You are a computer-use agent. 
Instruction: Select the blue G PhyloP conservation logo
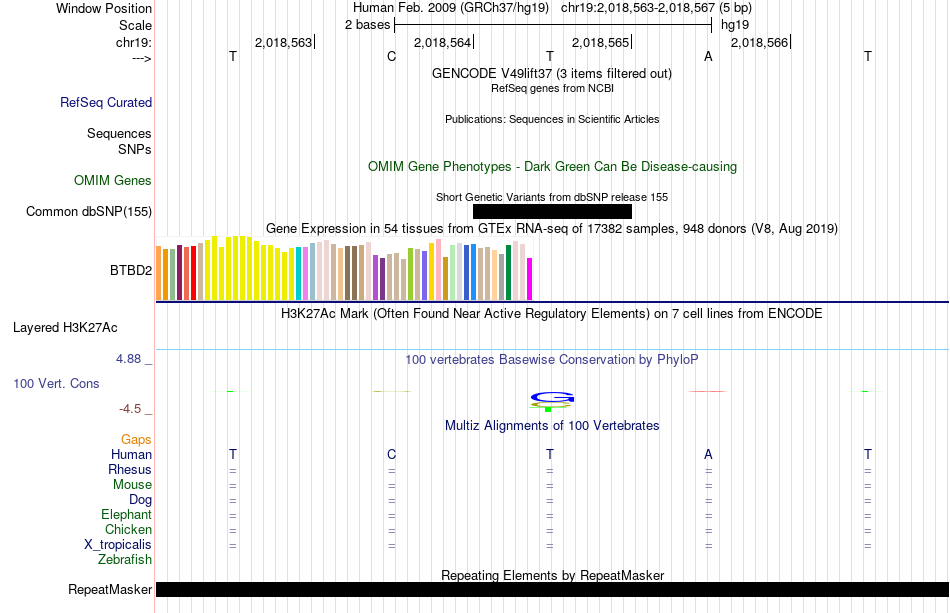point(552,398)
